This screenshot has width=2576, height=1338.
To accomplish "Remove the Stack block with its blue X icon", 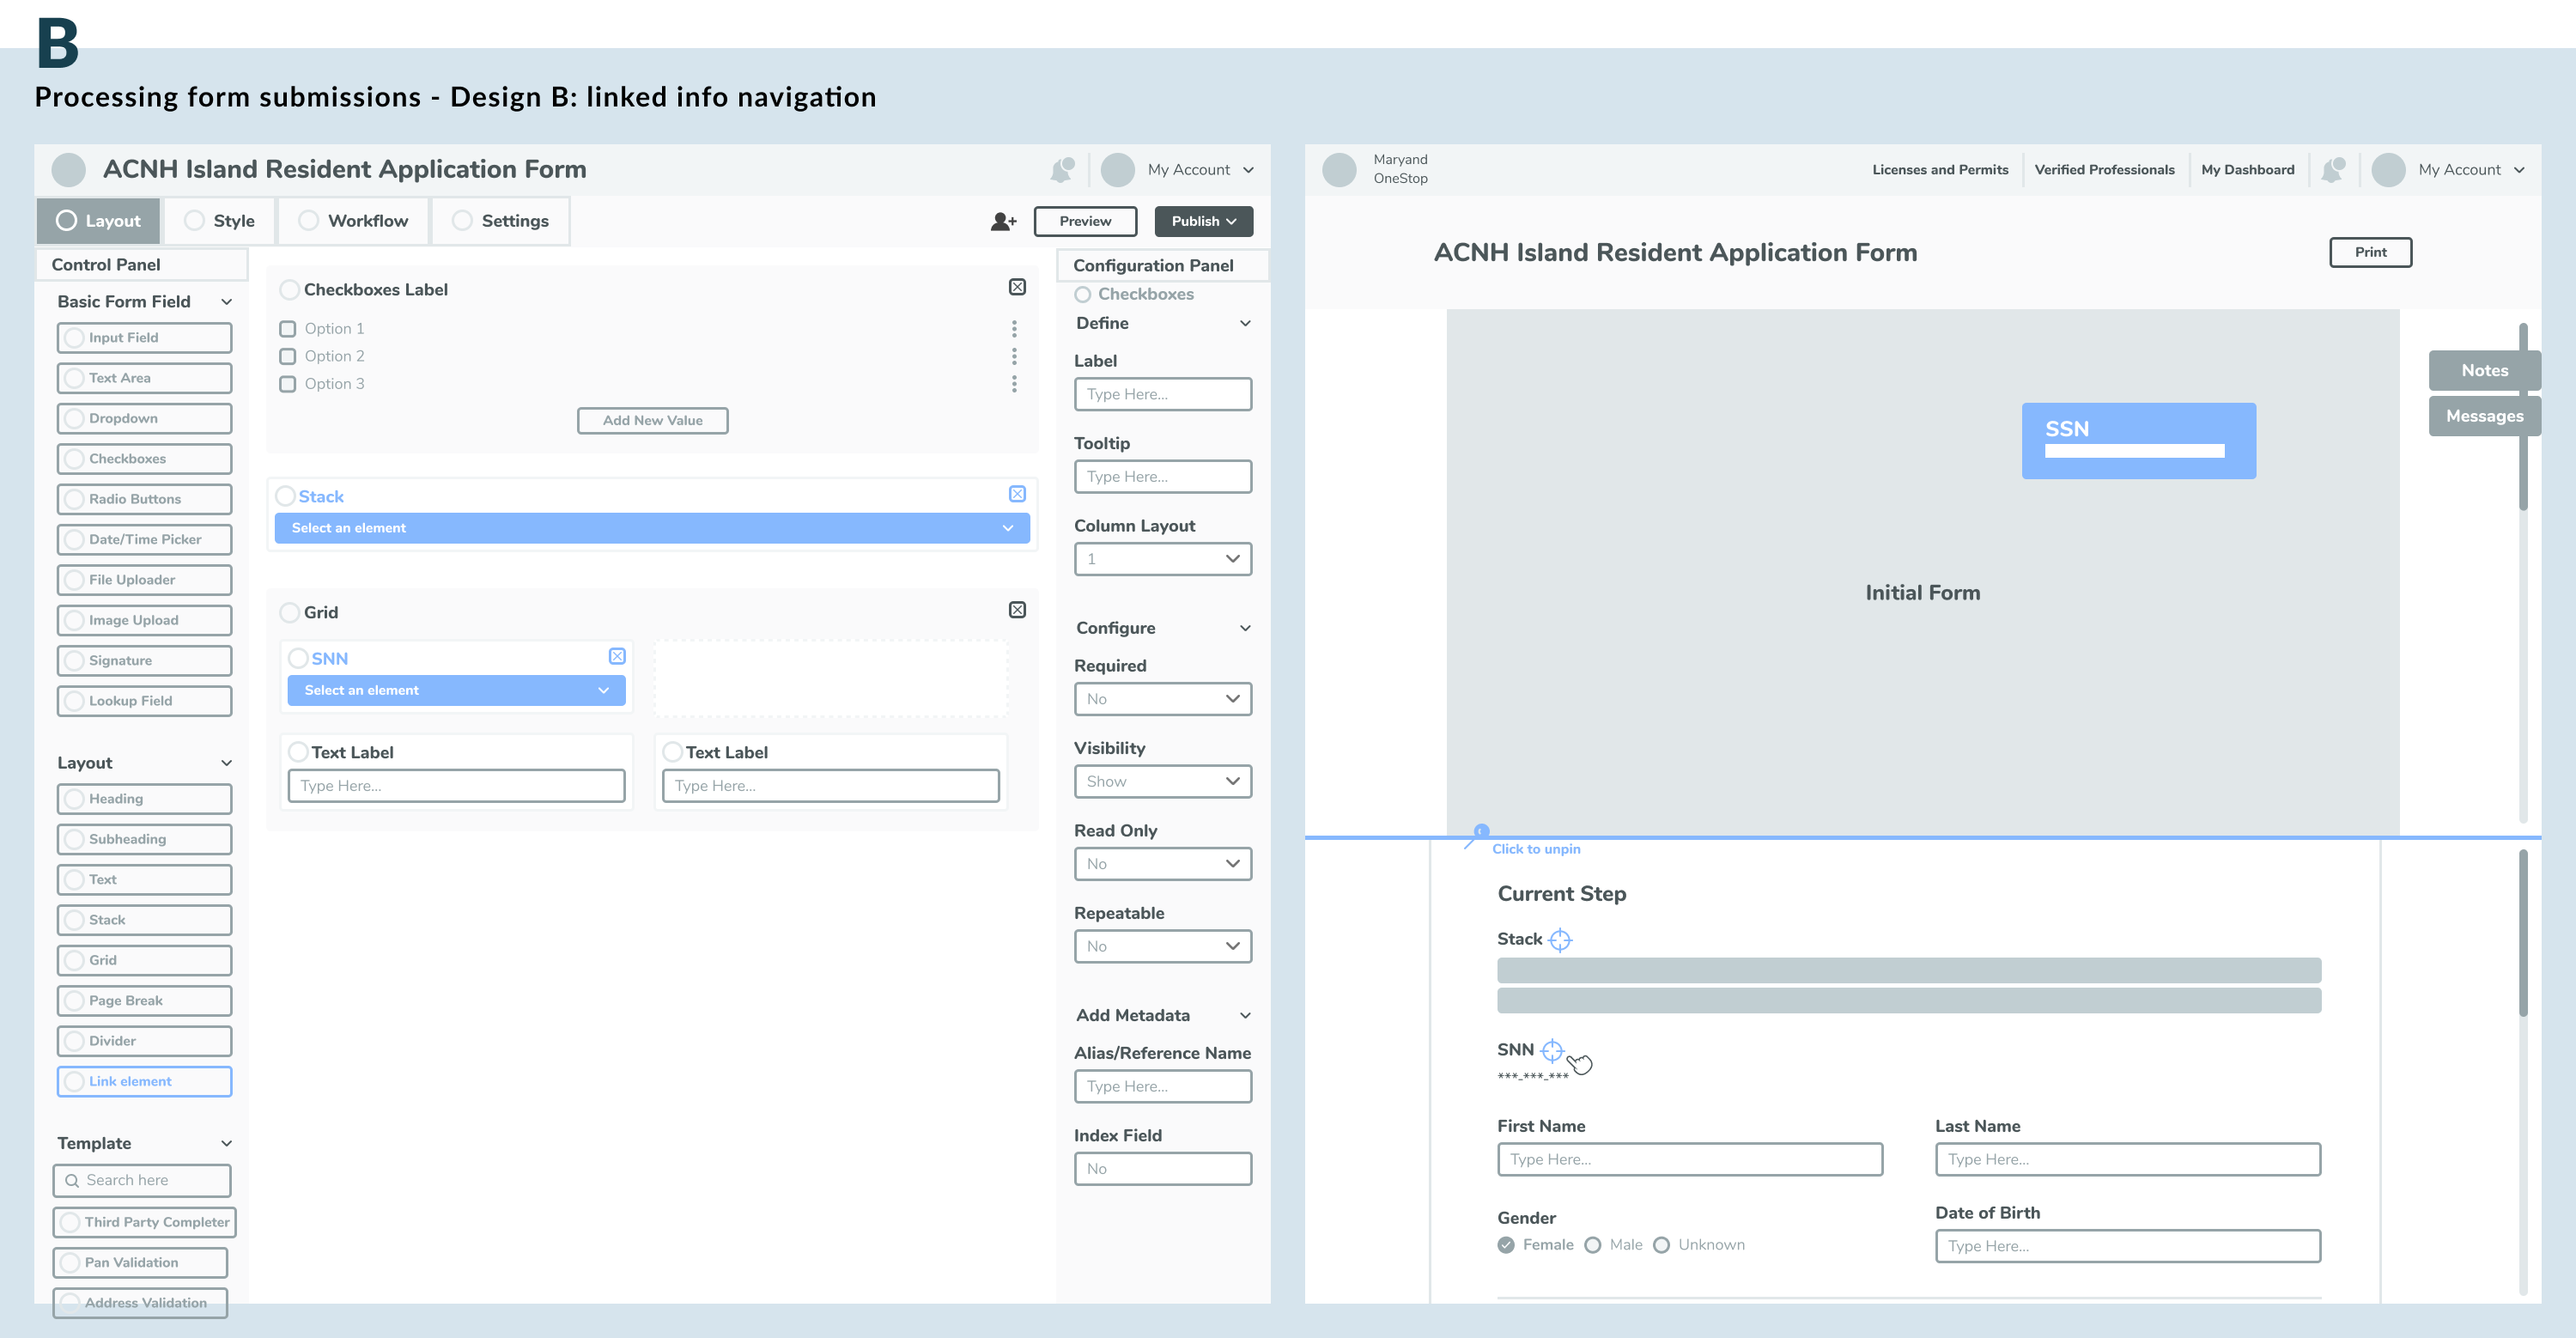I will (1017, 494).
